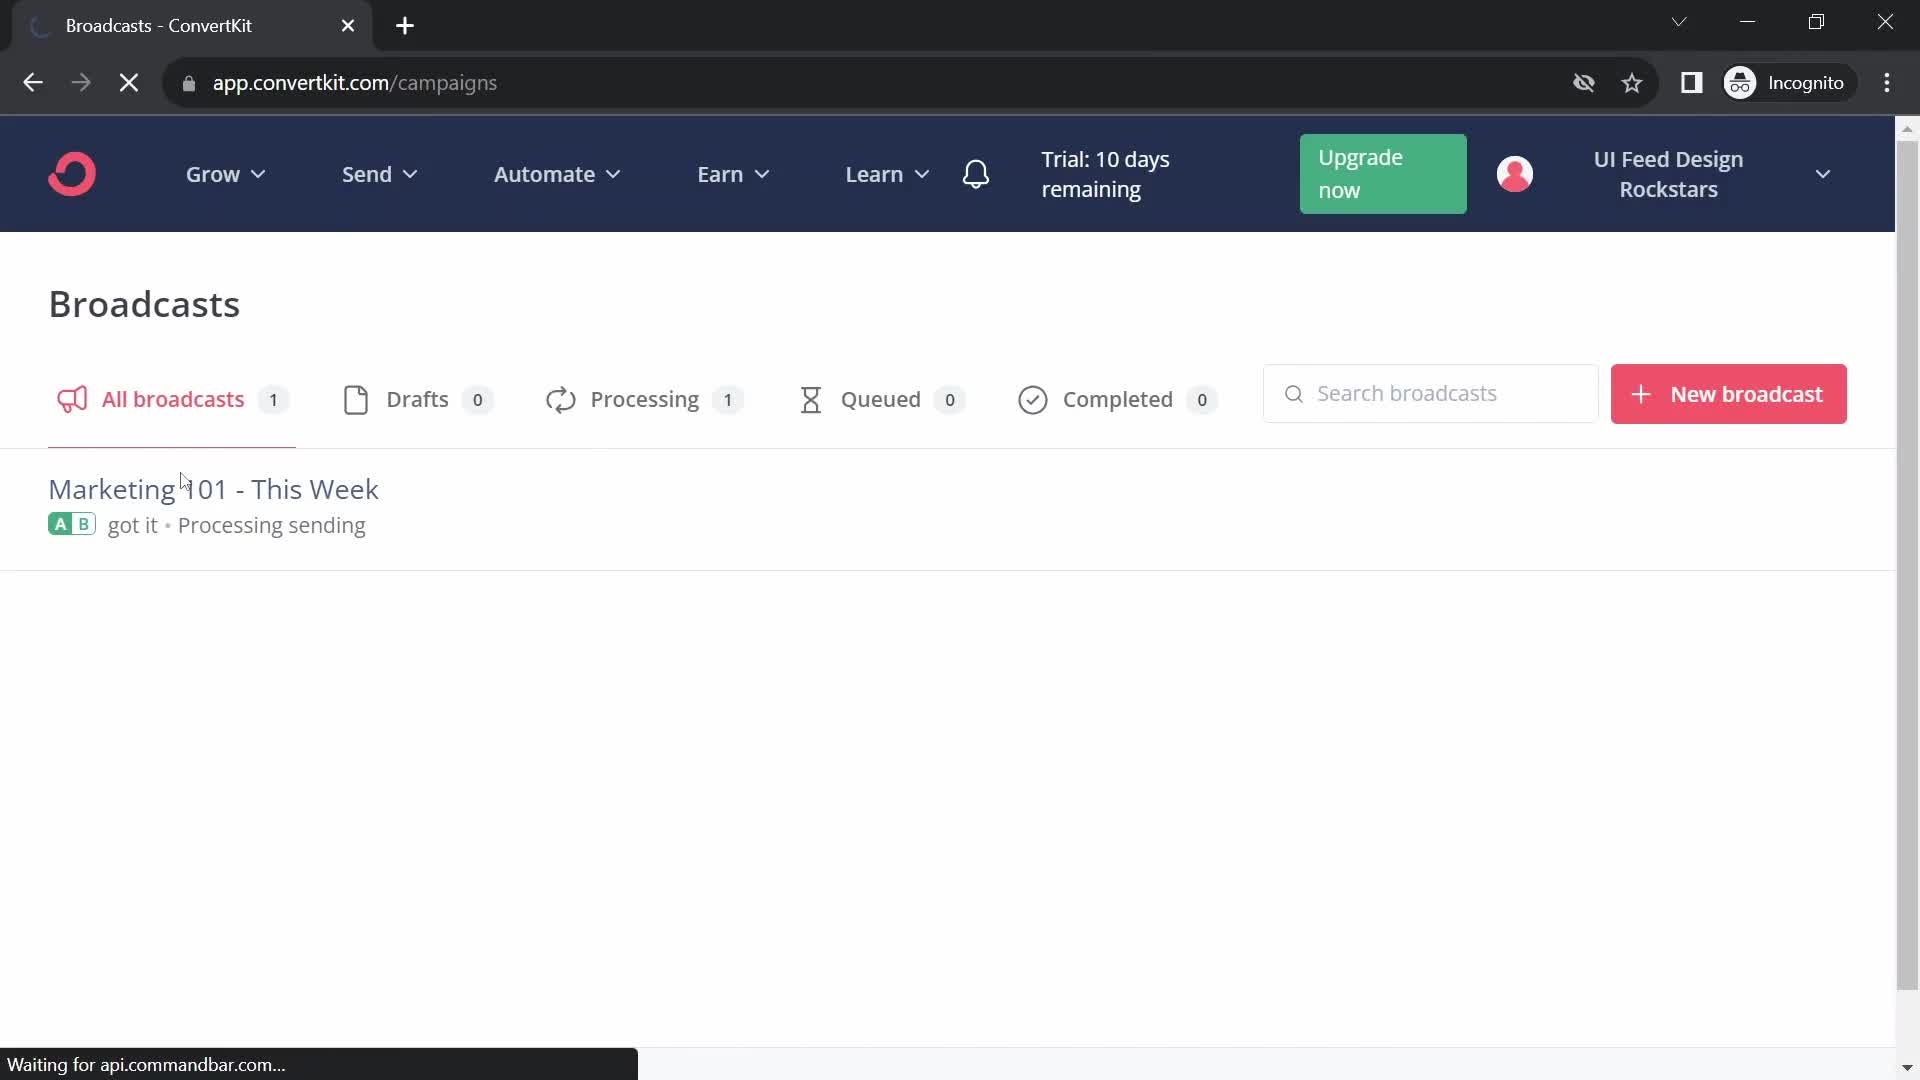
Task: Click the ConvertKit logo icon
Action: pos(71,174)
